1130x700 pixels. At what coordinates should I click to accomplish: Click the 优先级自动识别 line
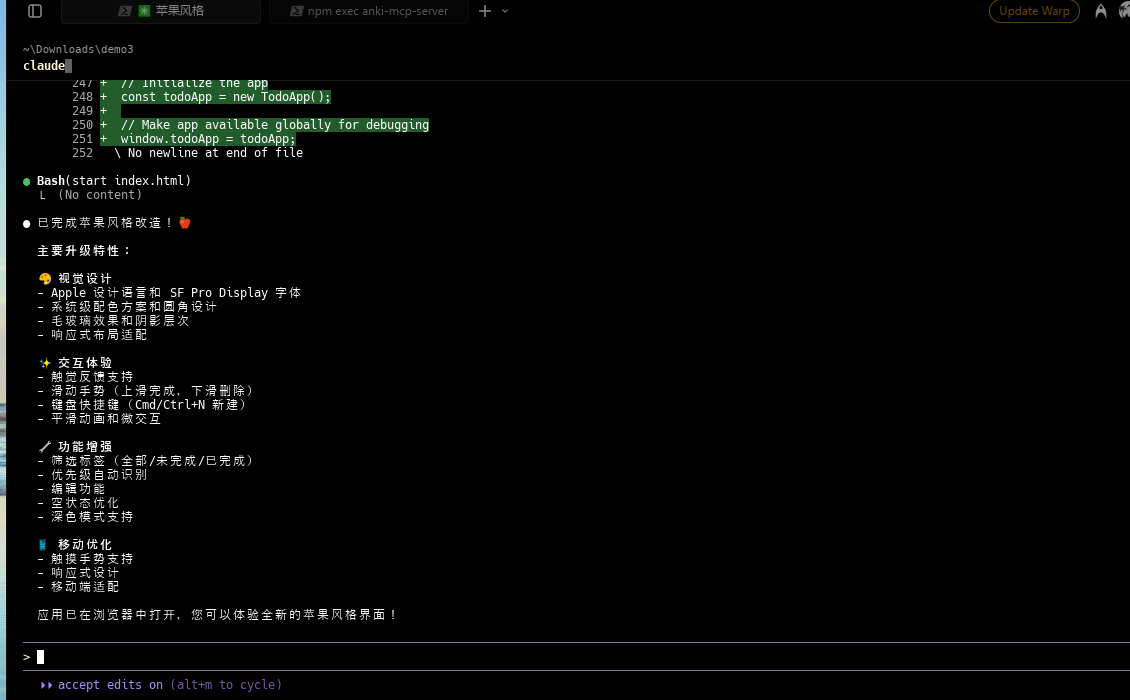(x=92, y=475)
